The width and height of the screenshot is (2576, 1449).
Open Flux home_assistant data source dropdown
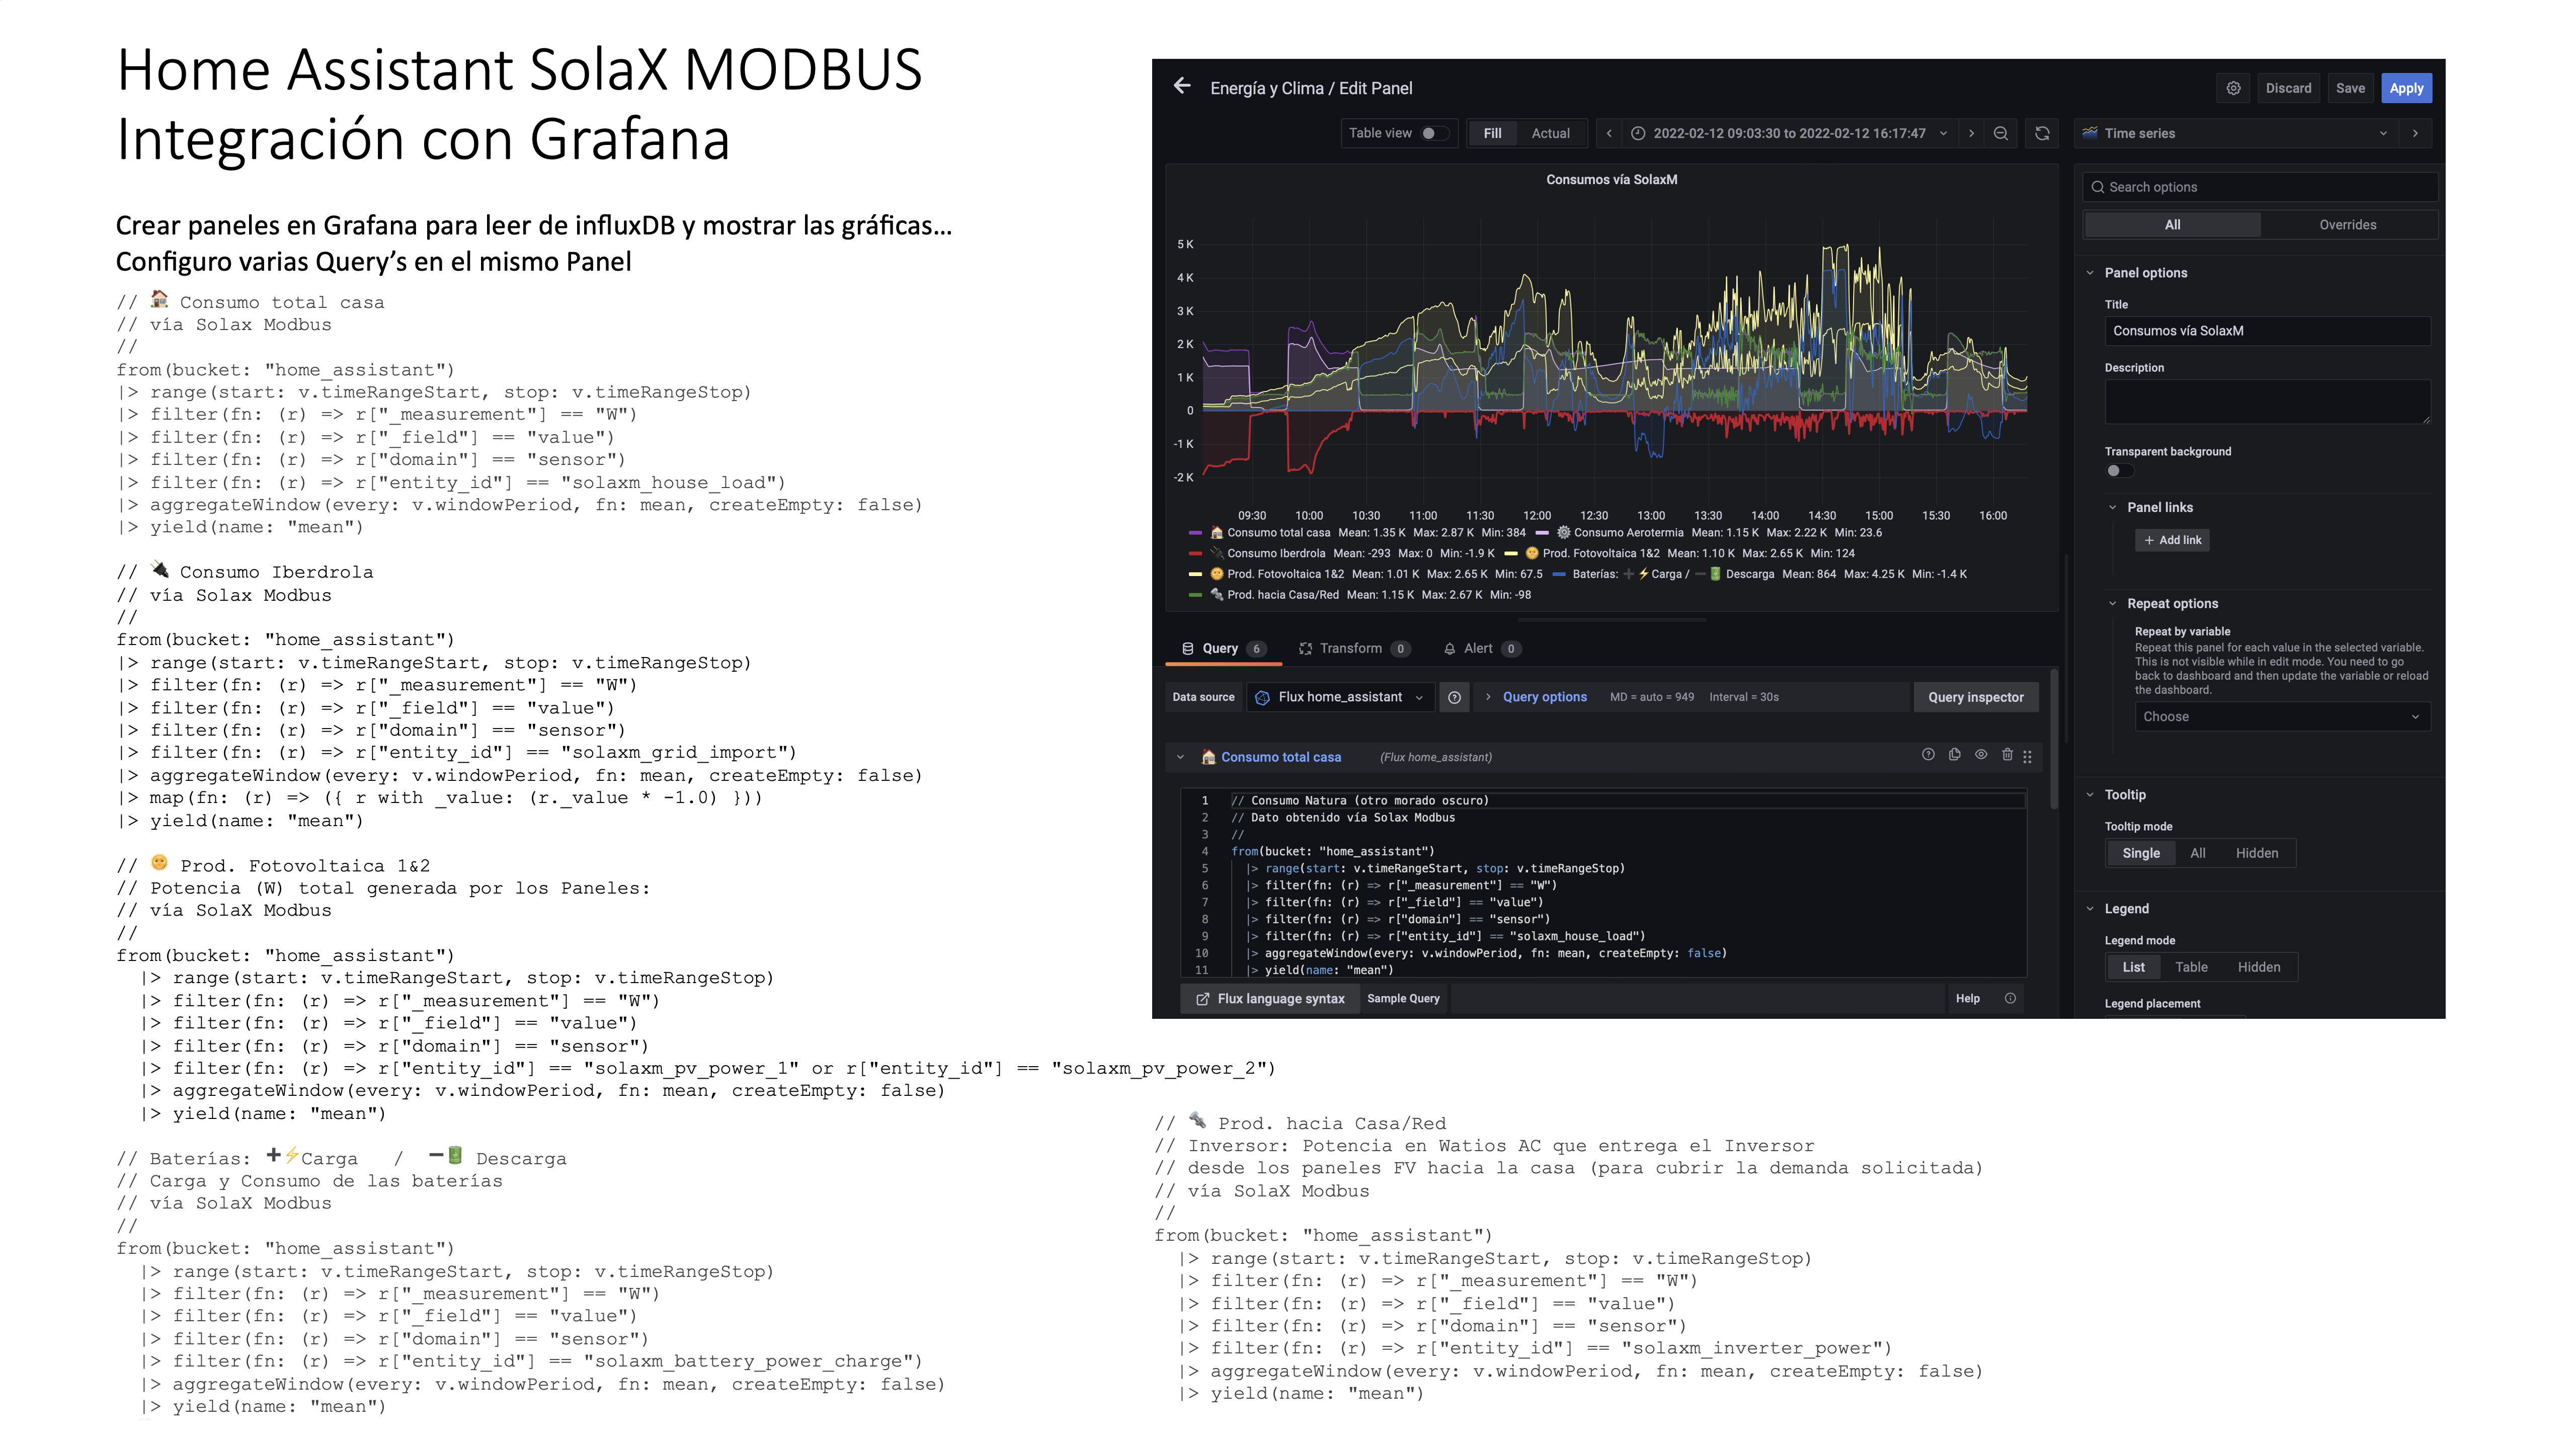click(x=1340, y=697)
